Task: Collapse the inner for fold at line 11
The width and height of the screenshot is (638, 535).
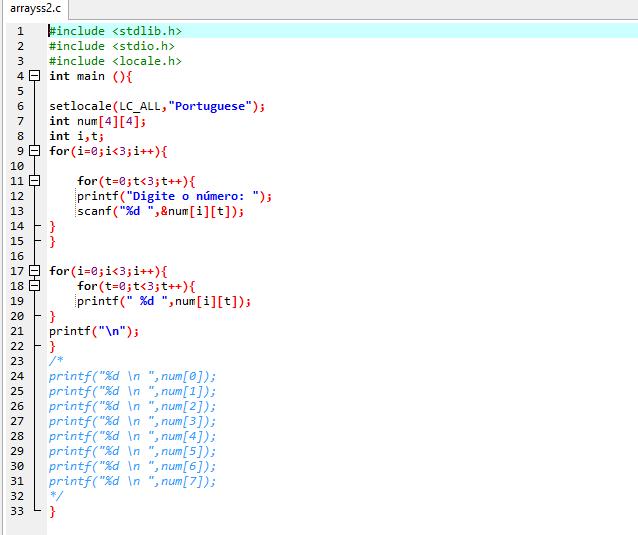Action: coord(35,181)
